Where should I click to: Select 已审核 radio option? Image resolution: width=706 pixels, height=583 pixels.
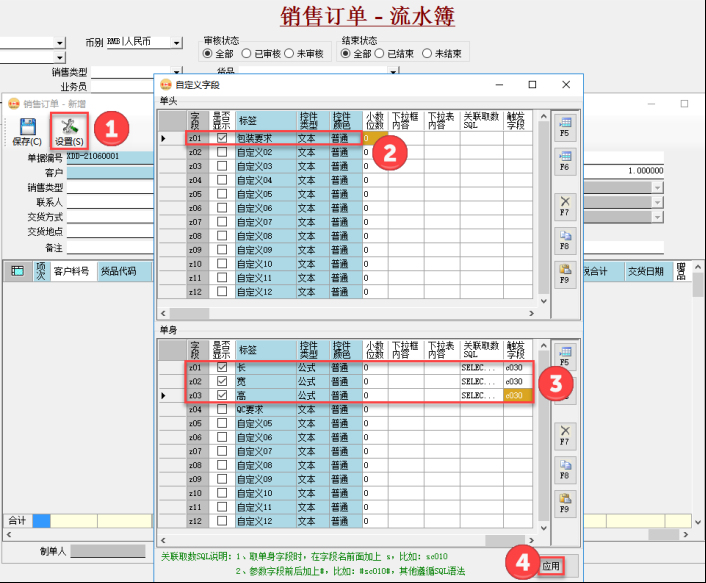tap(246, 54)
